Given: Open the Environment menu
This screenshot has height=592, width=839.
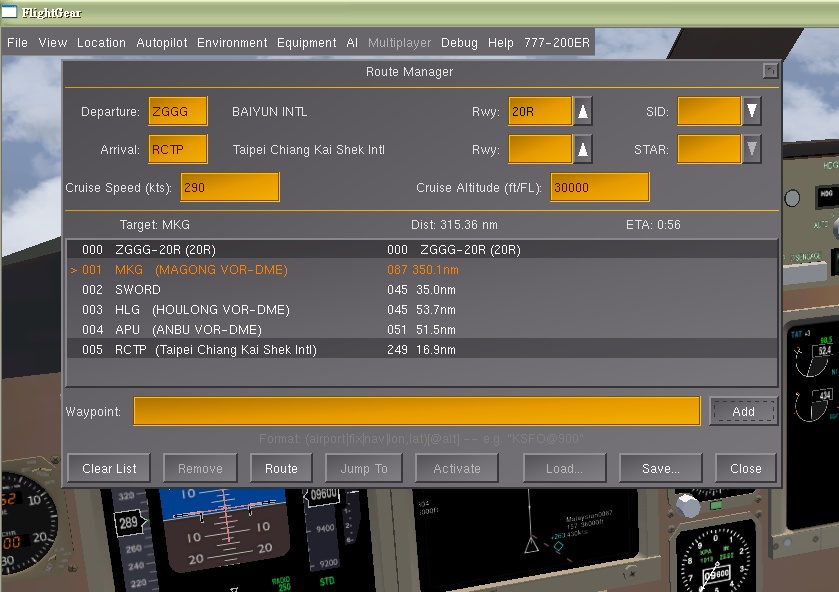Looking at the screenshot, I should (232, 43).
